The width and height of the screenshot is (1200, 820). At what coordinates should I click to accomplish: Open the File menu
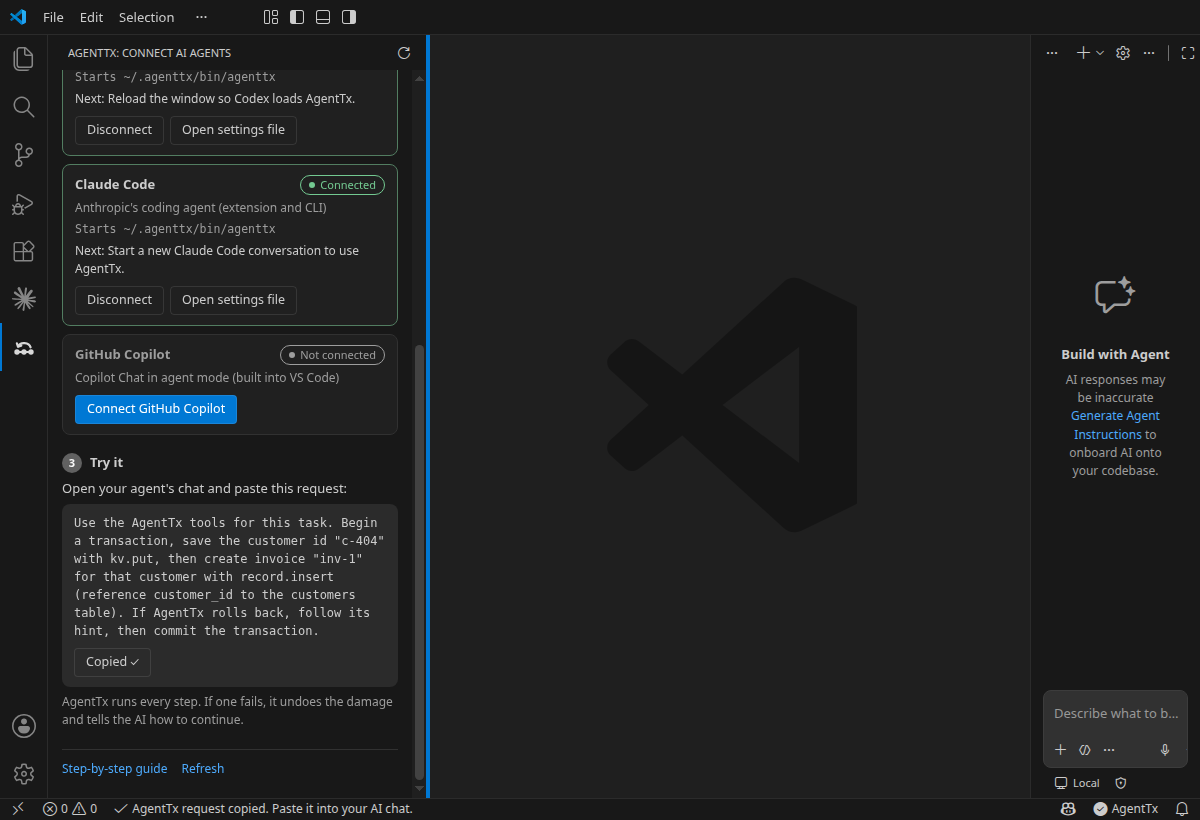[53, 17]
